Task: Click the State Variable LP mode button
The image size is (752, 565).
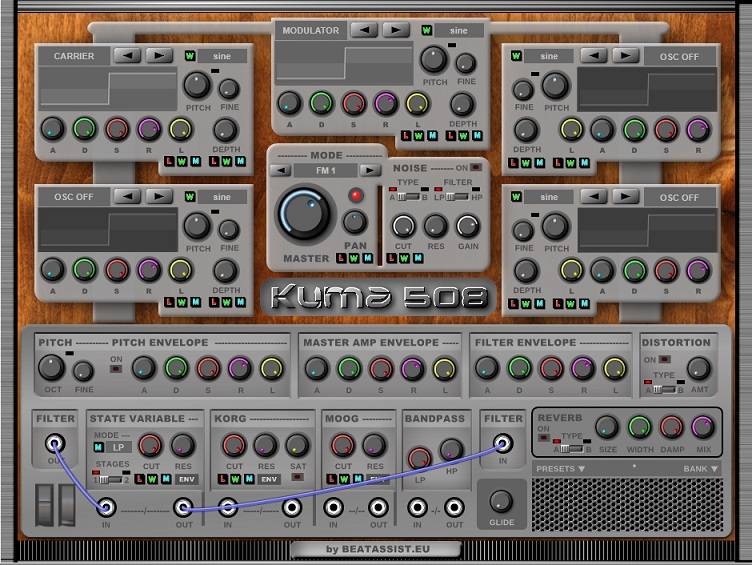Action: click(118, 447)
